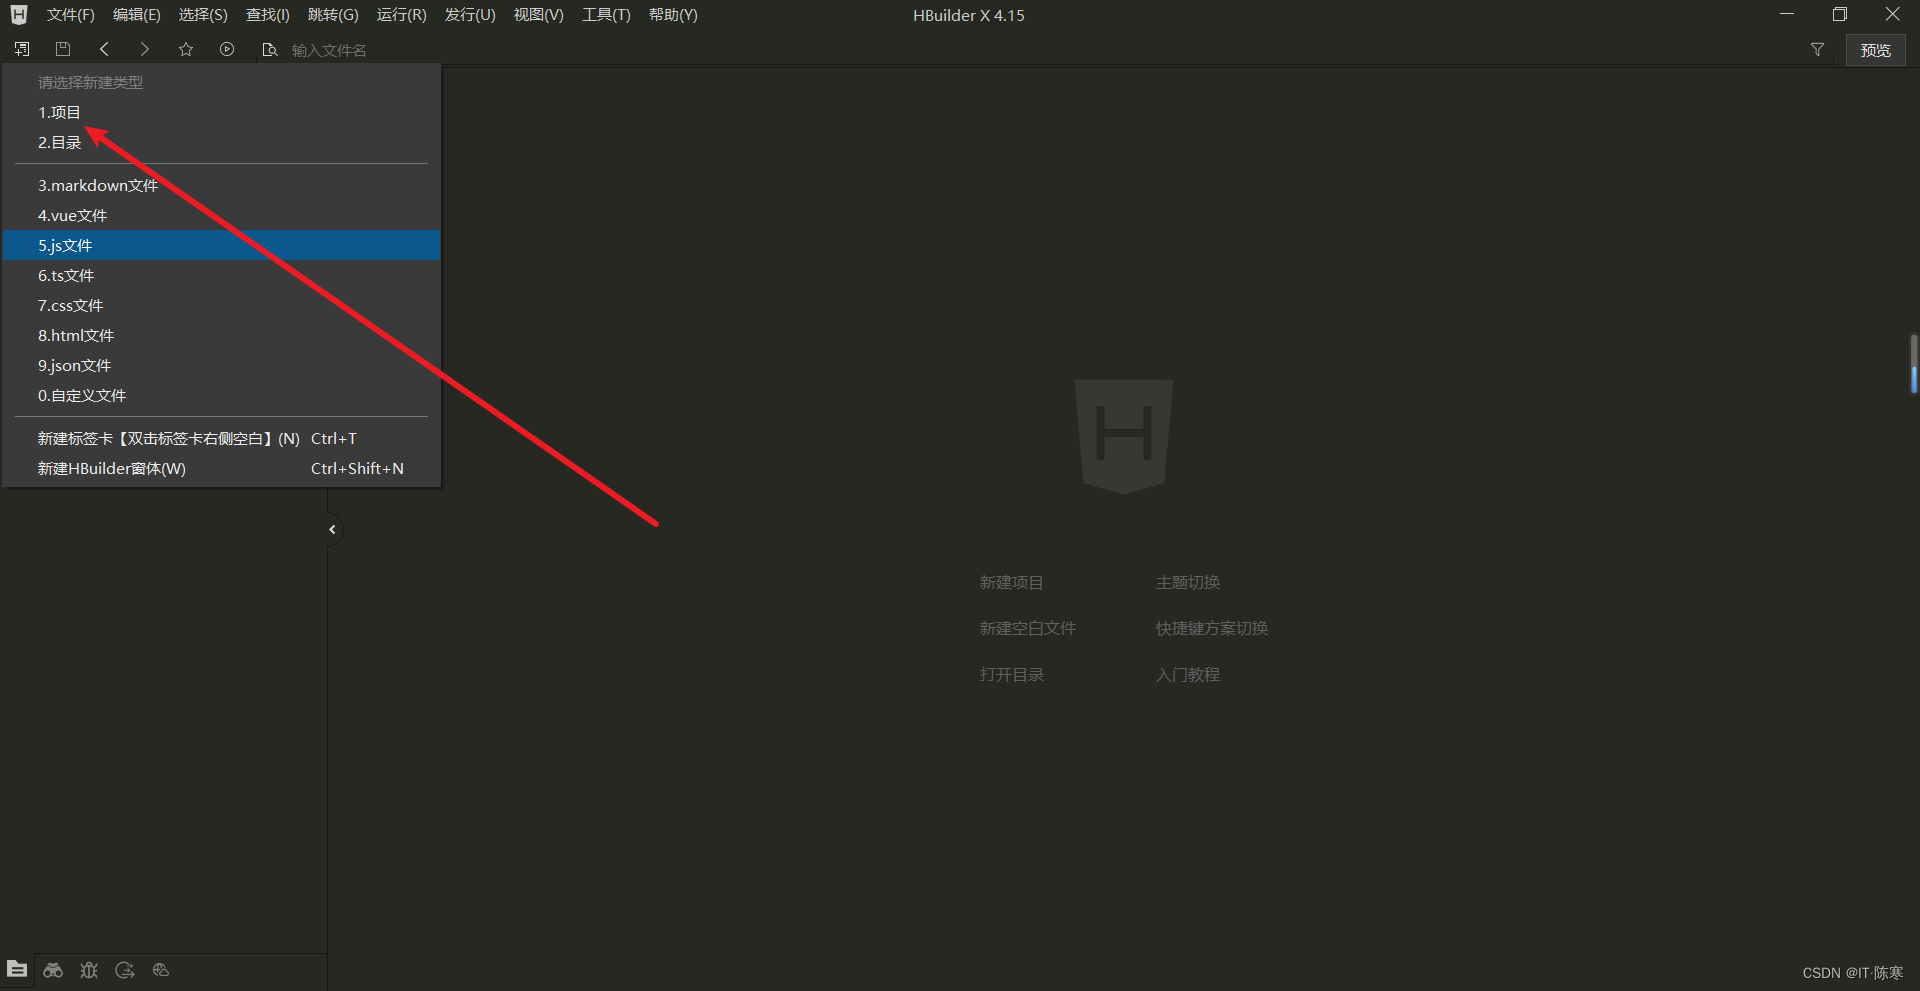This screenshot has height=991, width=1920.
Task: Choose 7.css文件 option
Action: (x=221, y=305)
